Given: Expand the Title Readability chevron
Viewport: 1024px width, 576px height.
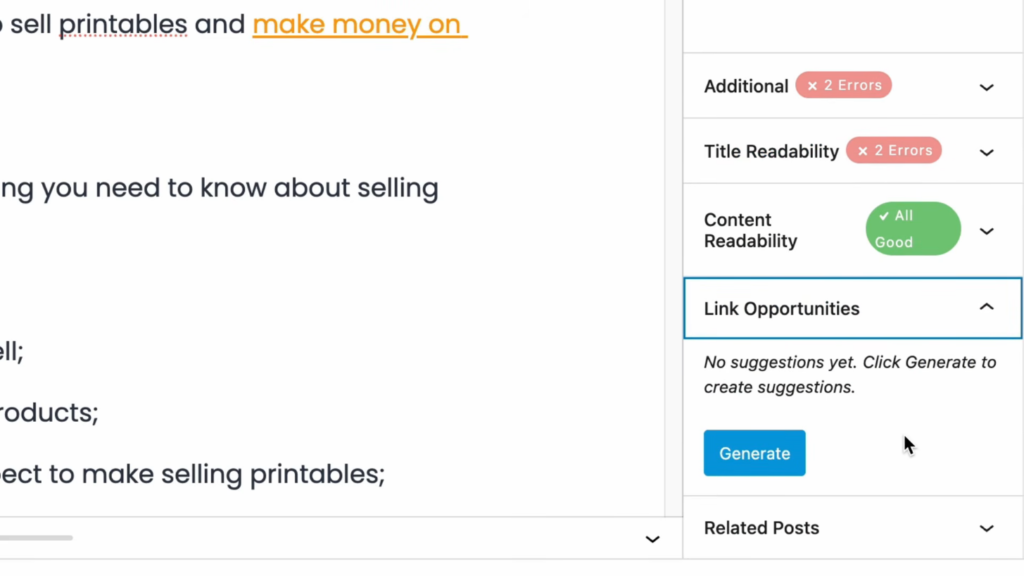Looking at the screenshot, I should point(986,153).
